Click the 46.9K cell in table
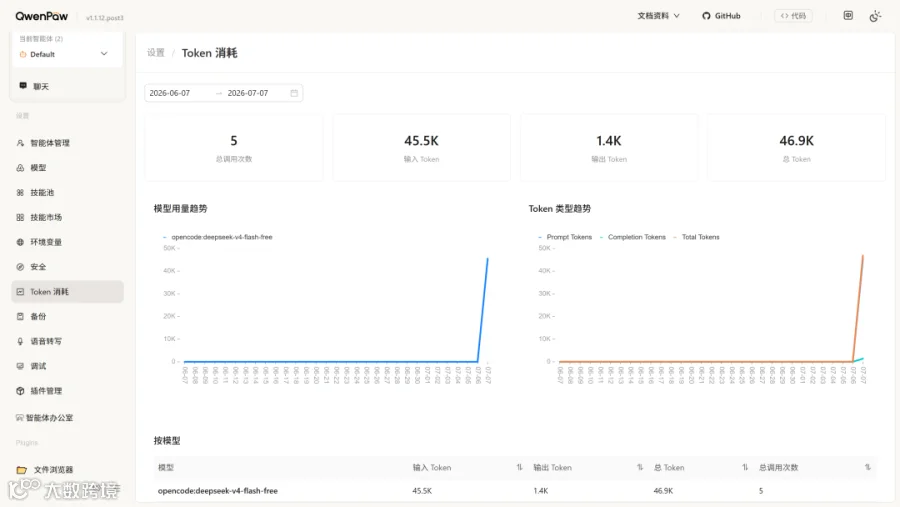Screen dimensions: 900x507 tap(663, 491)
